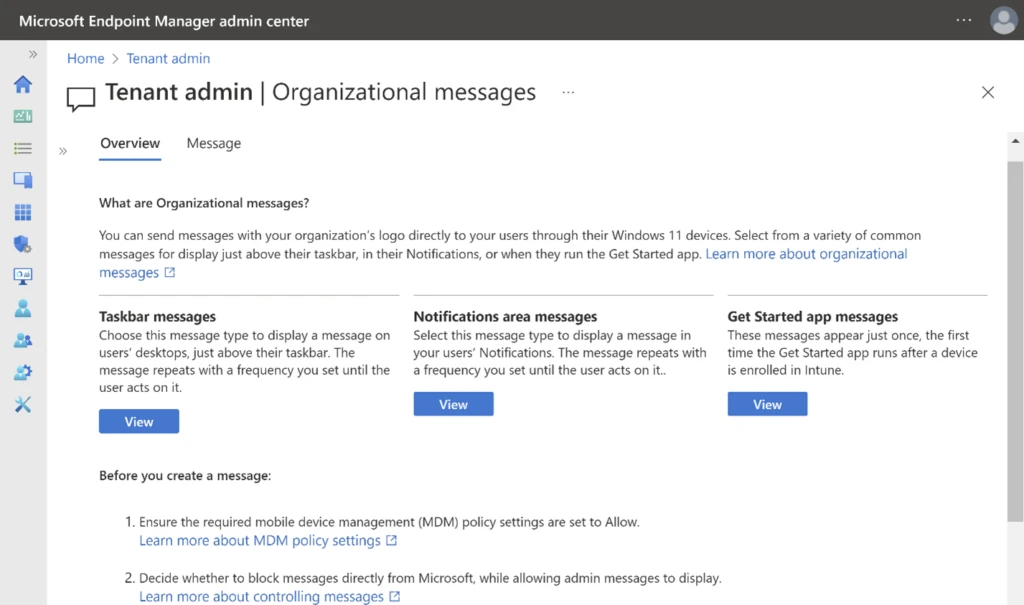Expand the left navigation pane chevron
Image resolution: width=1024 pixels, height=605 pixels.
coord(33,55)
